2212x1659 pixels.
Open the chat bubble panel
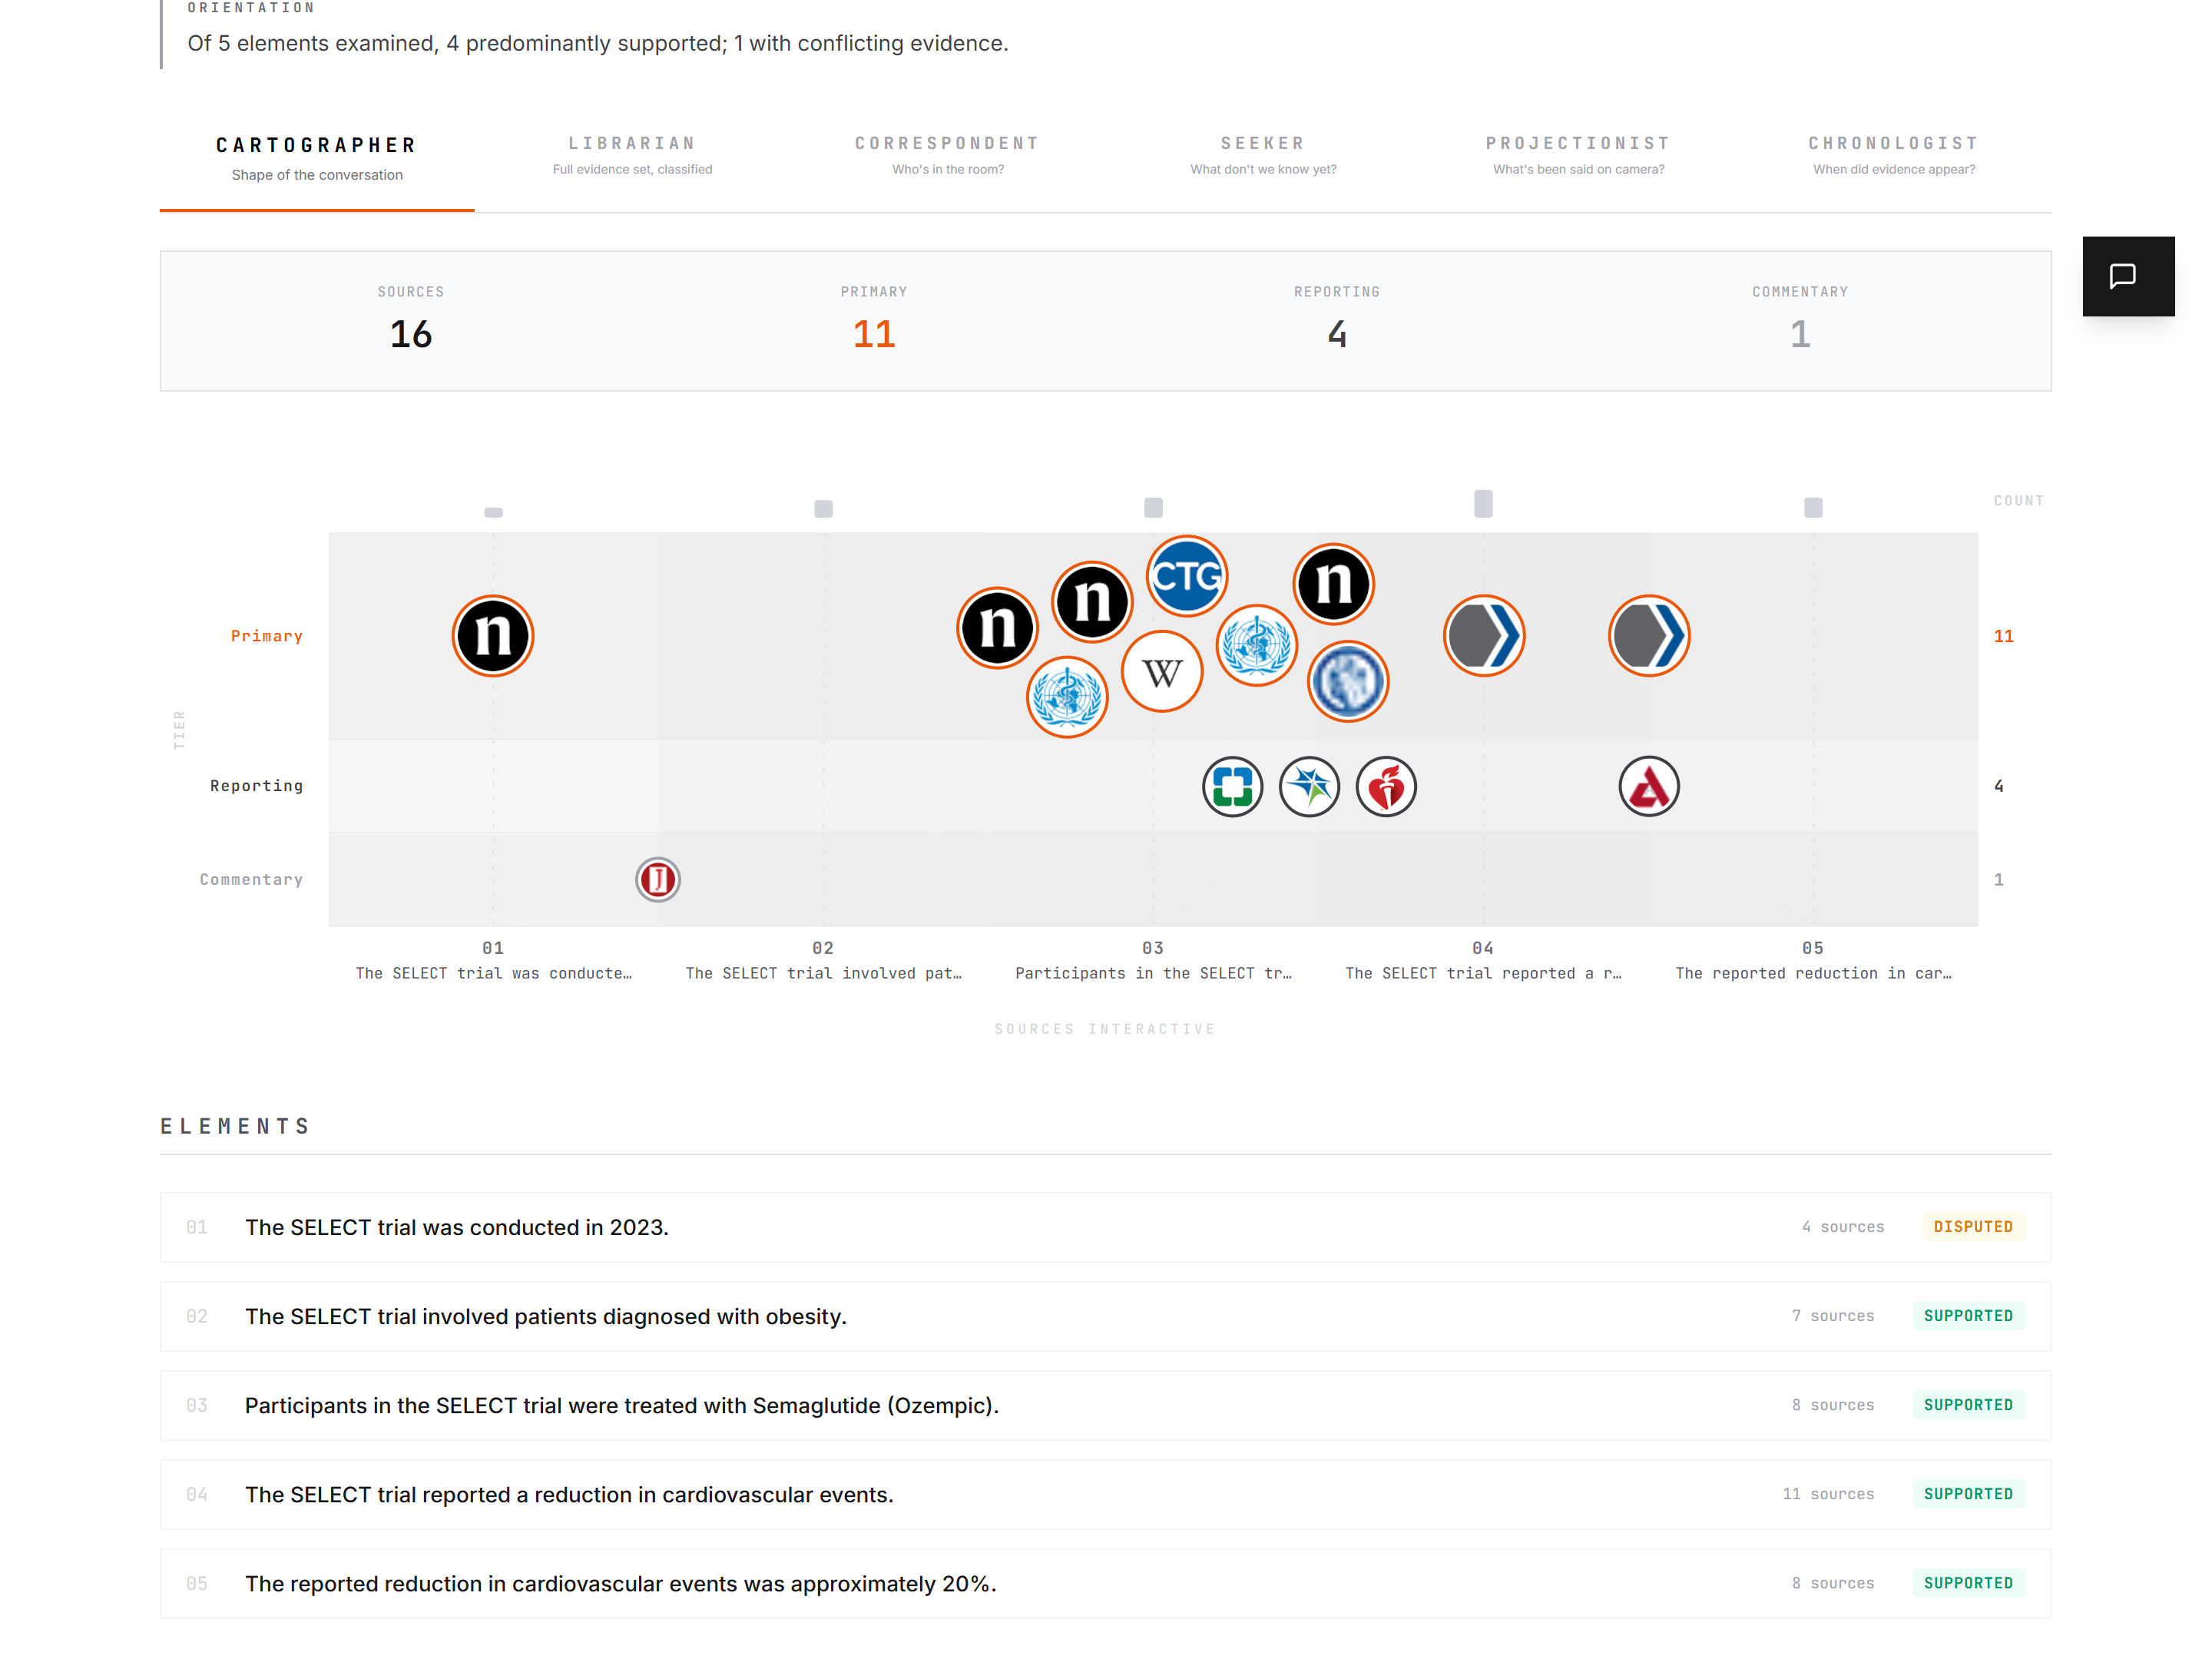pos(2127,276)
